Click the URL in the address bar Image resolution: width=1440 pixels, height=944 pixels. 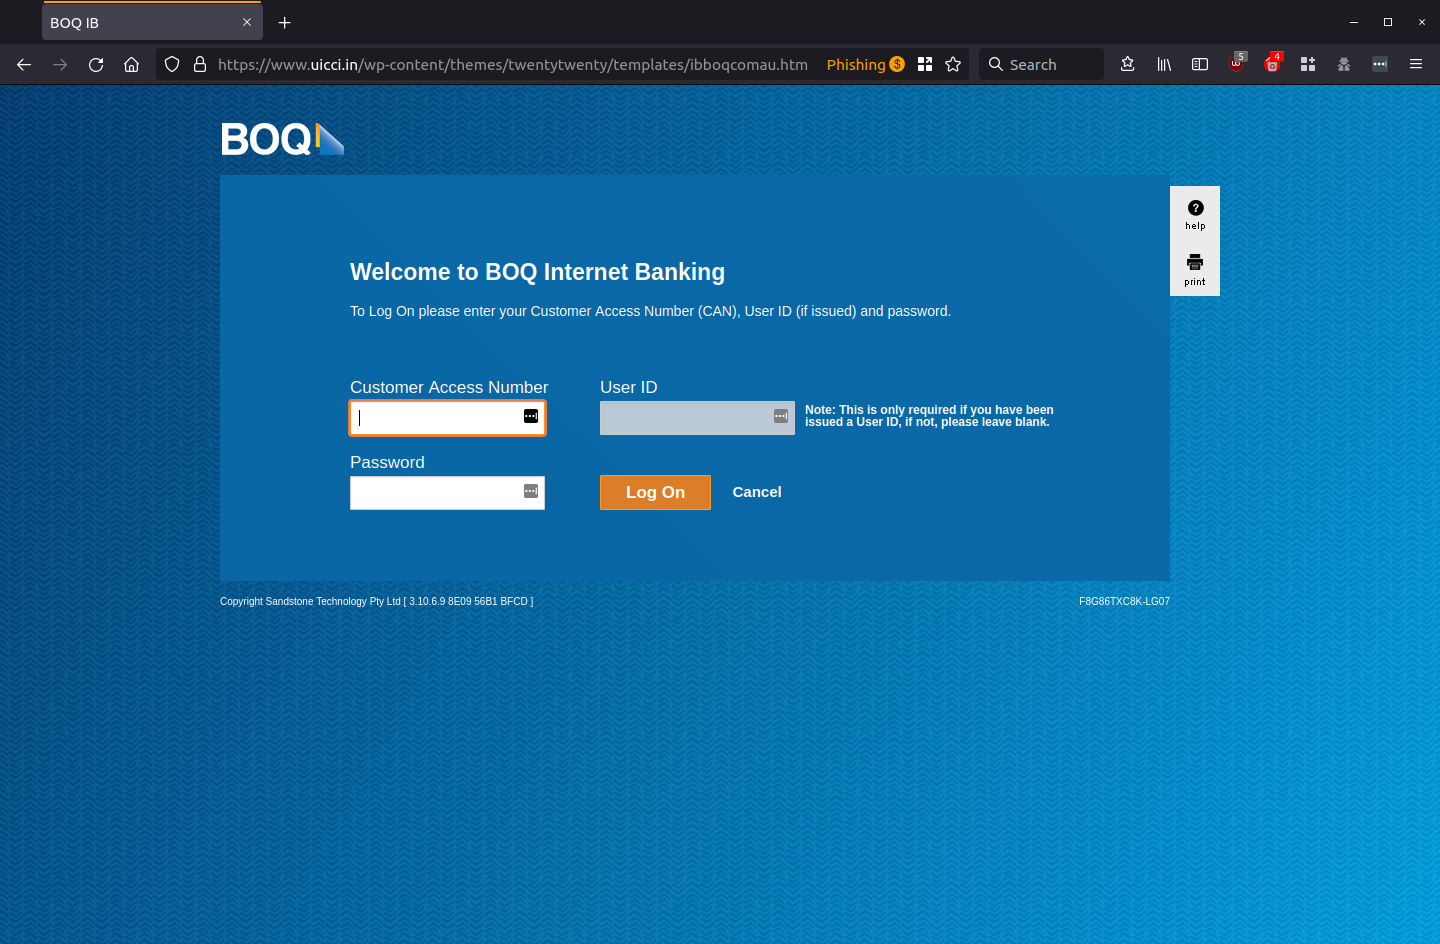pyautogui.click(x=513, y=64)
